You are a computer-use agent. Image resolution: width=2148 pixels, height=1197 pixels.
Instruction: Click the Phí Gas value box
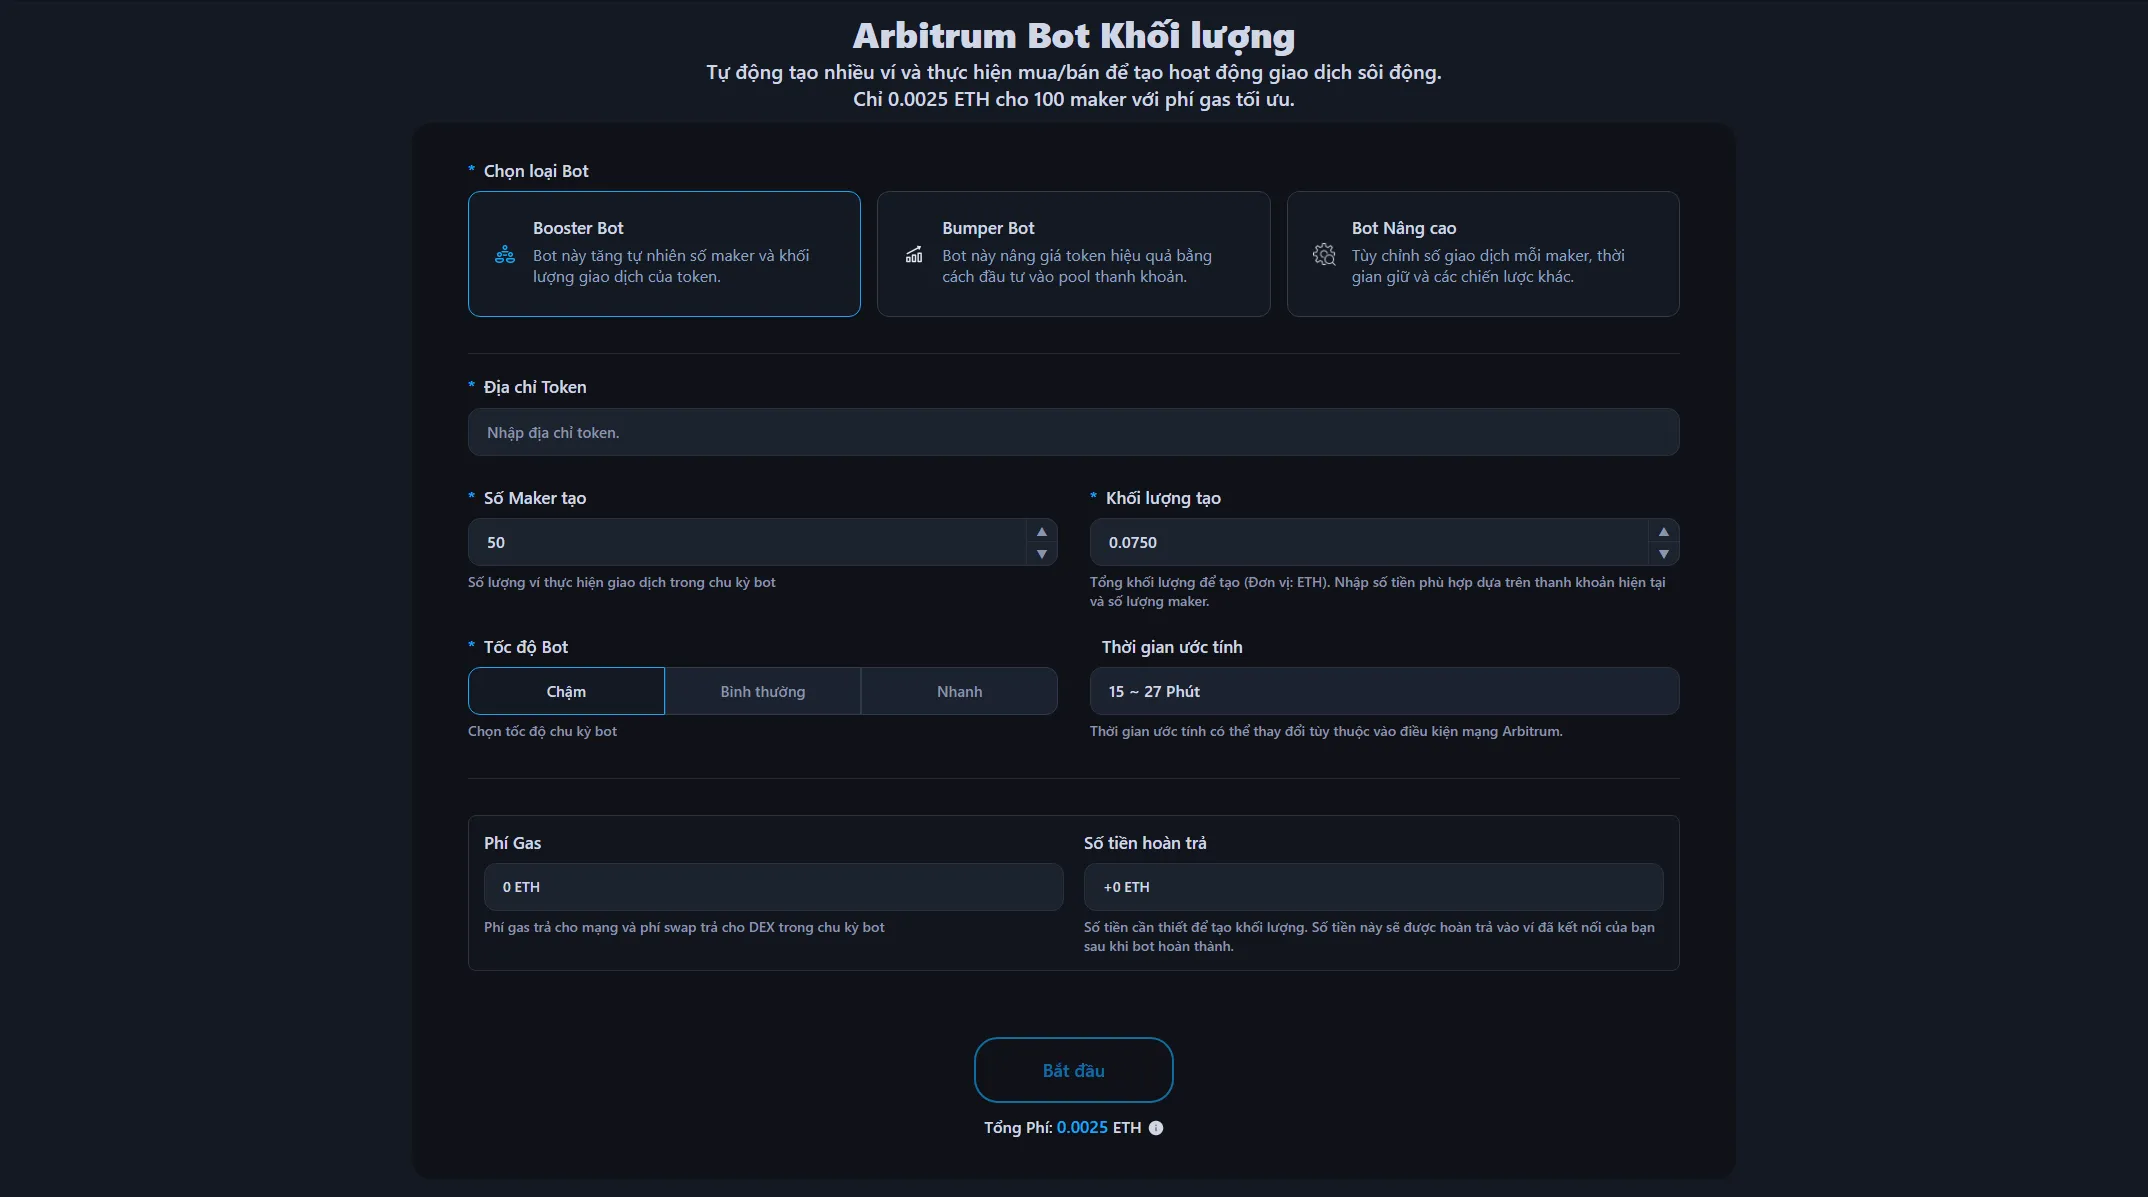pyautogui.click(x=773, y=887)
